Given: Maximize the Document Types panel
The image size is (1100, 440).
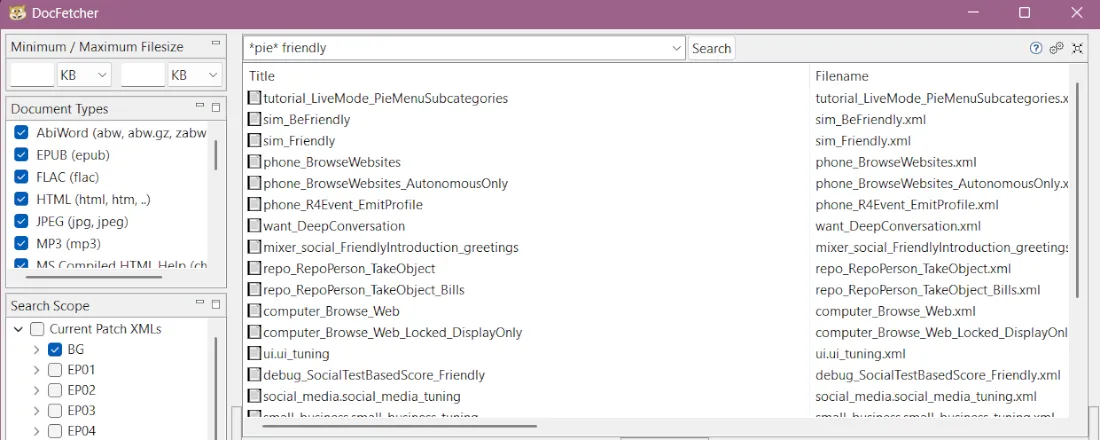Looking at the screenshot, I should click(x=216, y=107).
